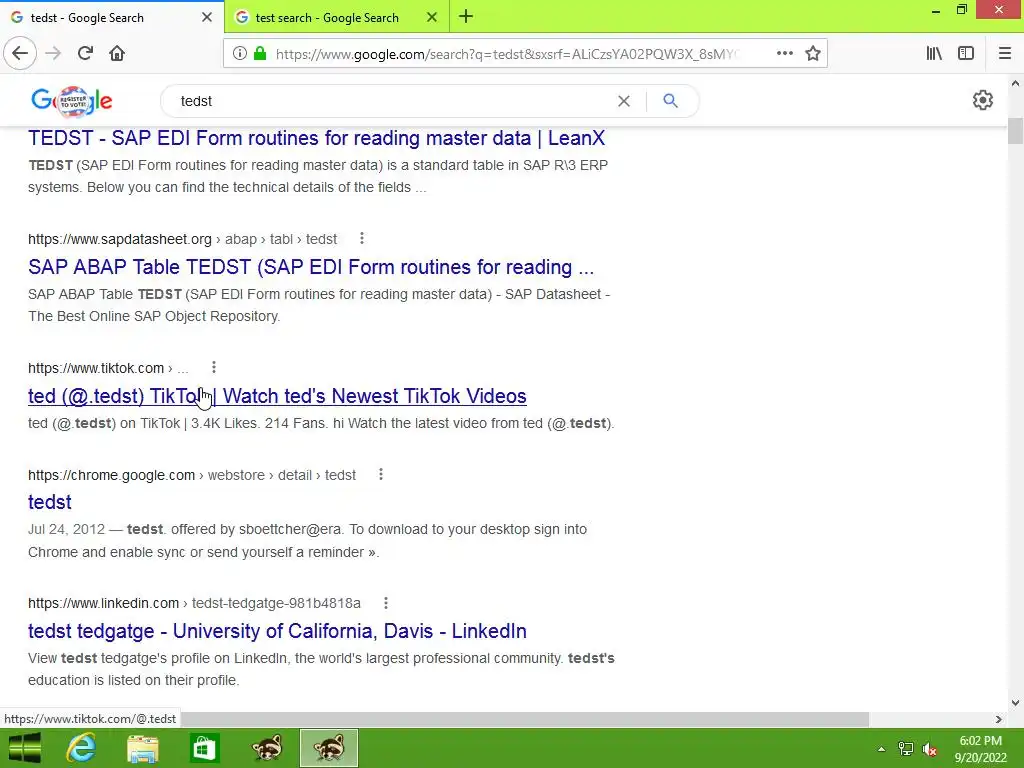Click the blue magnifier search button
Image resolution: width=1024 pixels, height=768 pixels.
[670, 101]
